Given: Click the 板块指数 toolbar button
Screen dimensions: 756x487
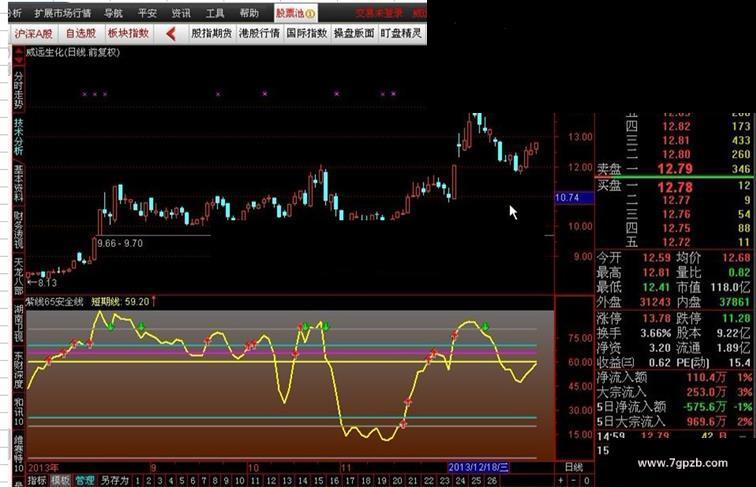Looking at the screenshot, I should click(128, 33).
